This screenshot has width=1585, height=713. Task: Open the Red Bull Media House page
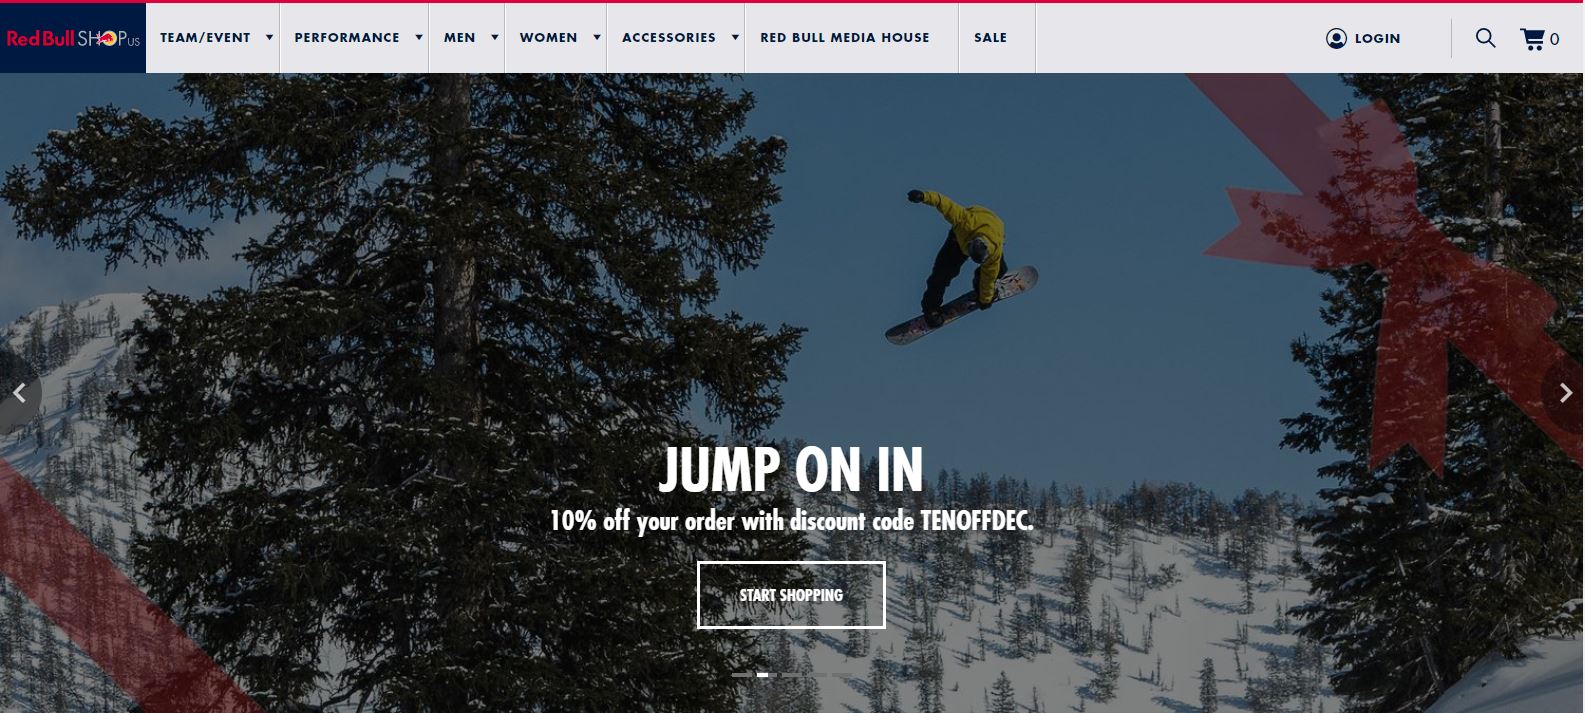845,38
